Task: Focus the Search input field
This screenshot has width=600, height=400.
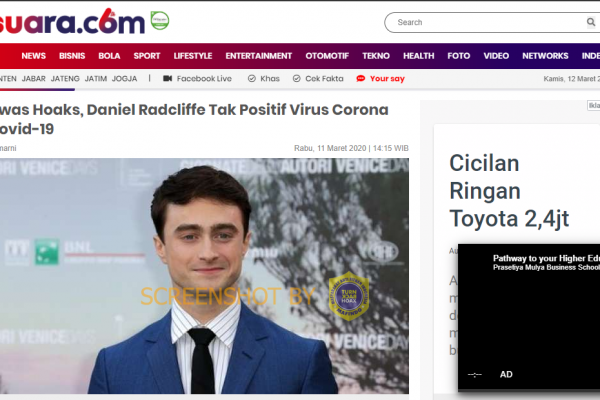Action: (490, 22)
